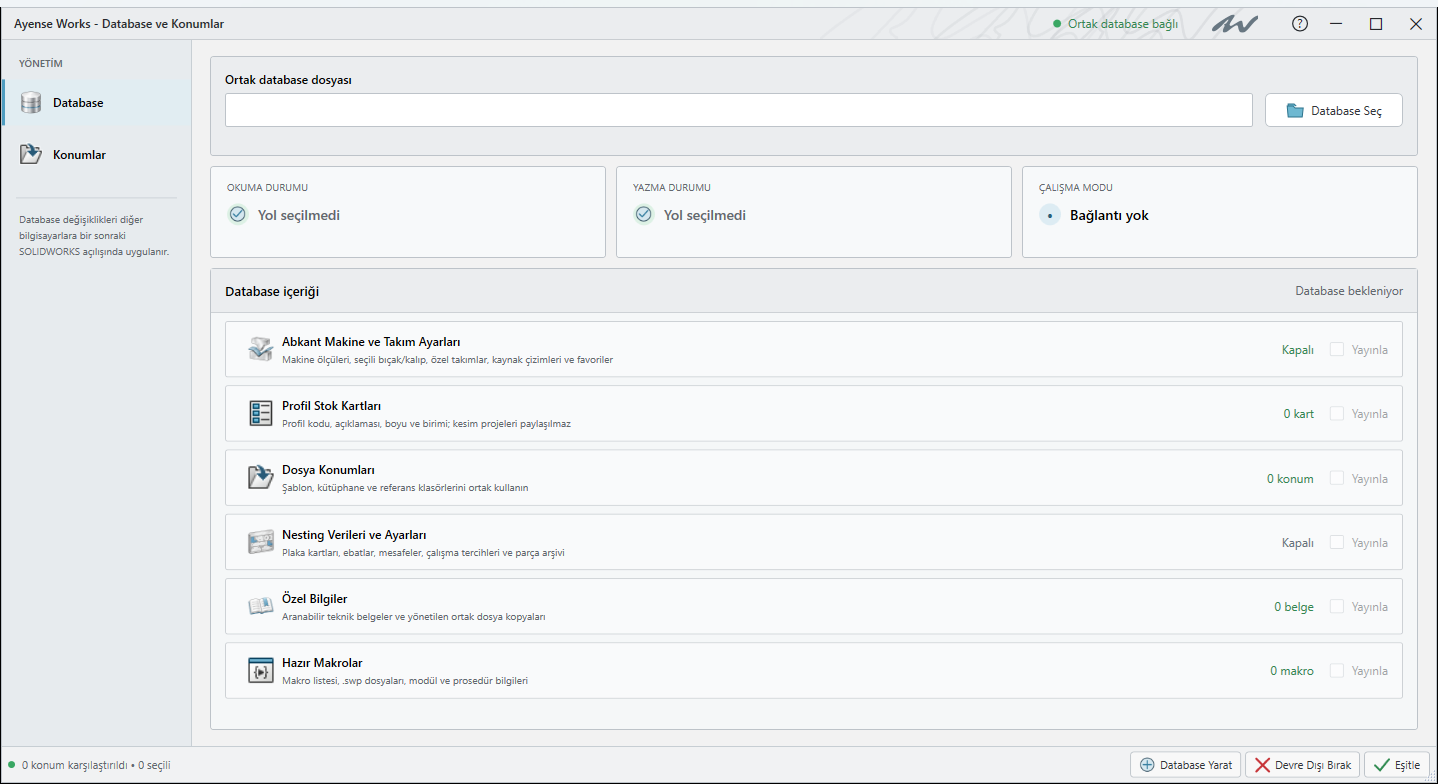
Task: Click the Okuma Durumu check status icon
Action: [x=237, y=214]
